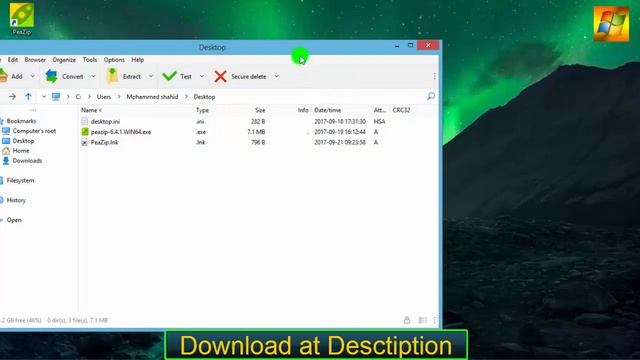Click the sidebar three-dot handle
Screen dimensions: 640x360
pyautogui.click(x=33, y=110)
